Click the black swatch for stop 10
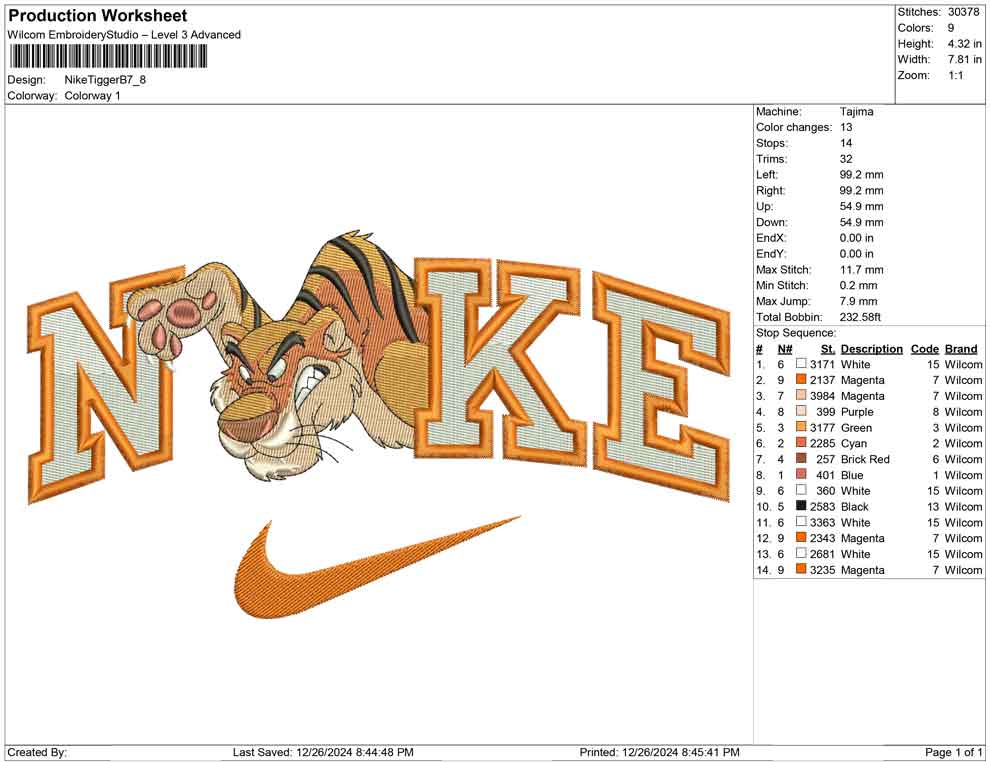The height and width of the screenshot is (762, 990). click(801, 506)
